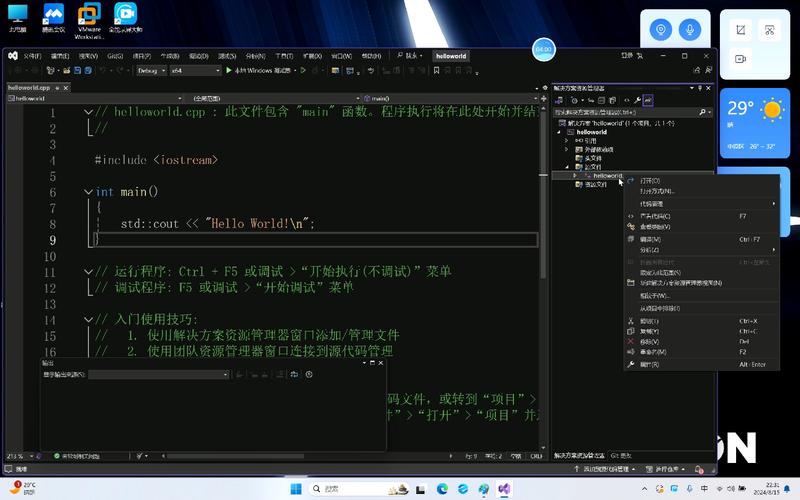Click the Visual Studio icon in the taskbar
This screenshot has height=500, width=800.
(x=505, y=489)
